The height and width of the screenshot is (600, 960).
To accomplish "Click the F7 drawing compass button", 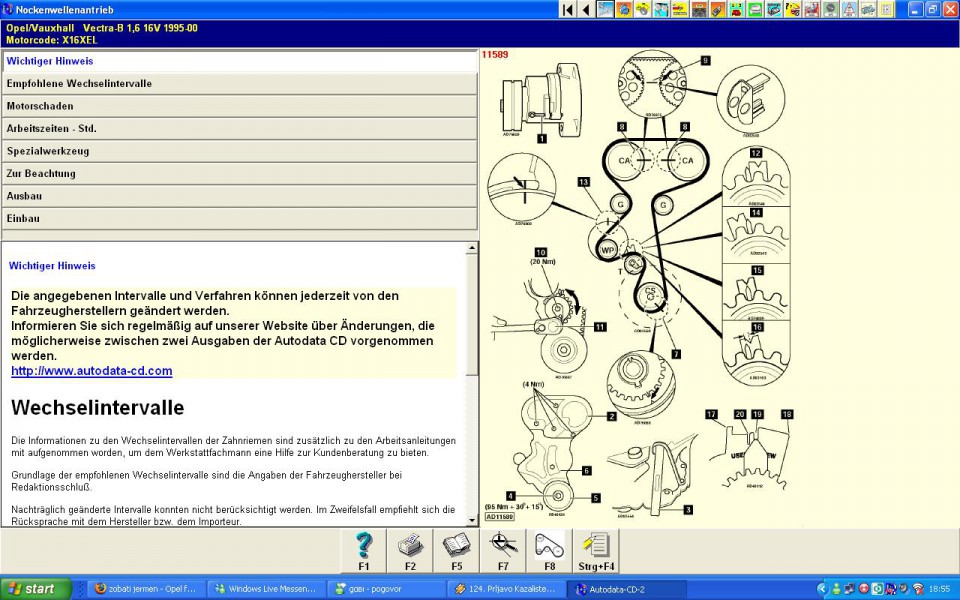I will click(x=503, y=551).
